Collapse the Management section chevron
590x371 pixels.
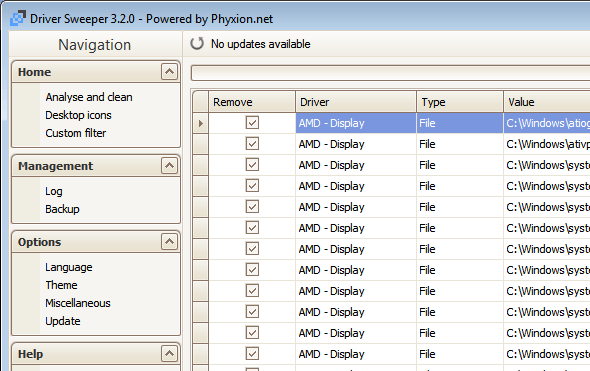(x=169, y=166)
